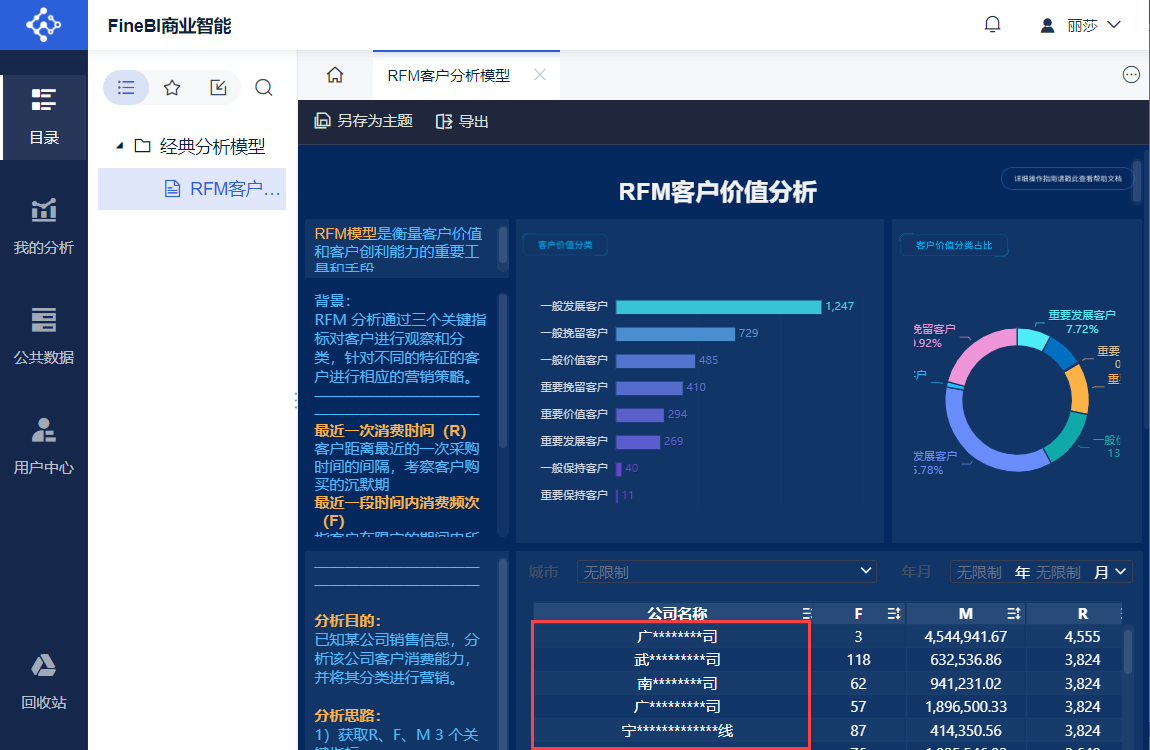The height and width of the screenshot is (750, 1150).
Task: Open the 丽莎 user account menu
Action: point(1081,26)
